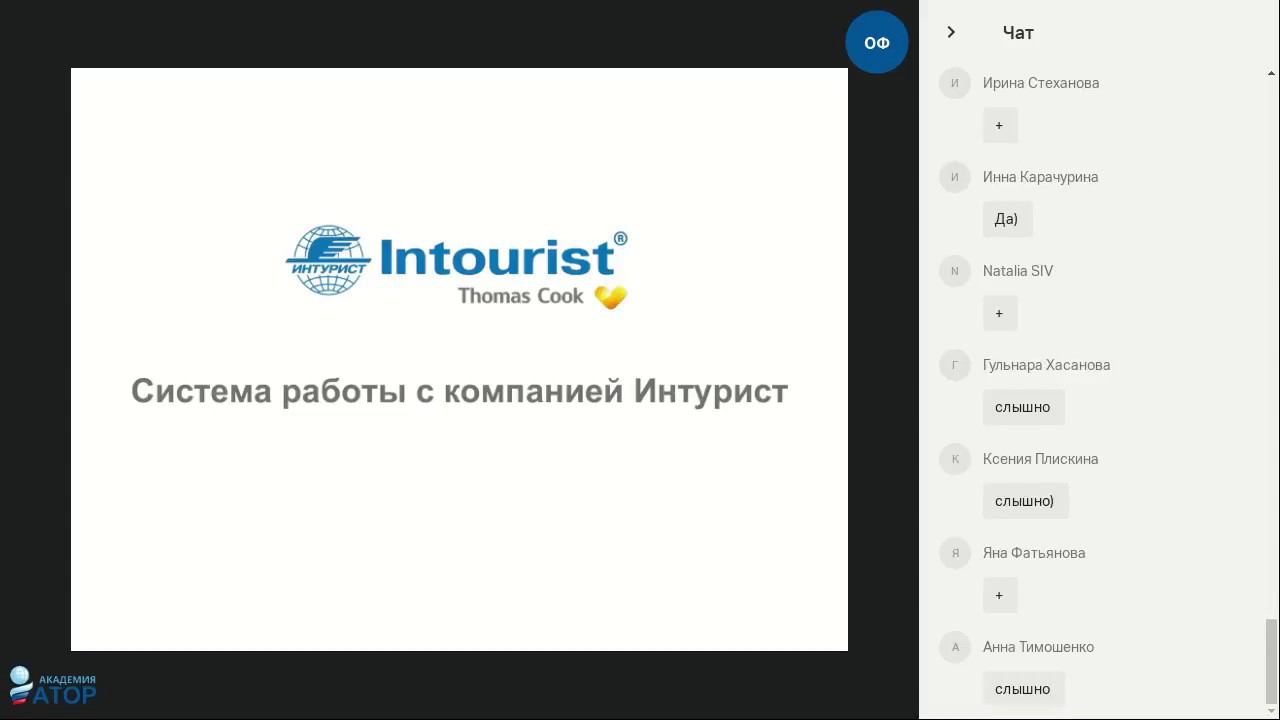This screenshot has height=720, width=1280.
Task: Click Natalia SIV's avatar in chat
Action: click(x=955, y=271)
